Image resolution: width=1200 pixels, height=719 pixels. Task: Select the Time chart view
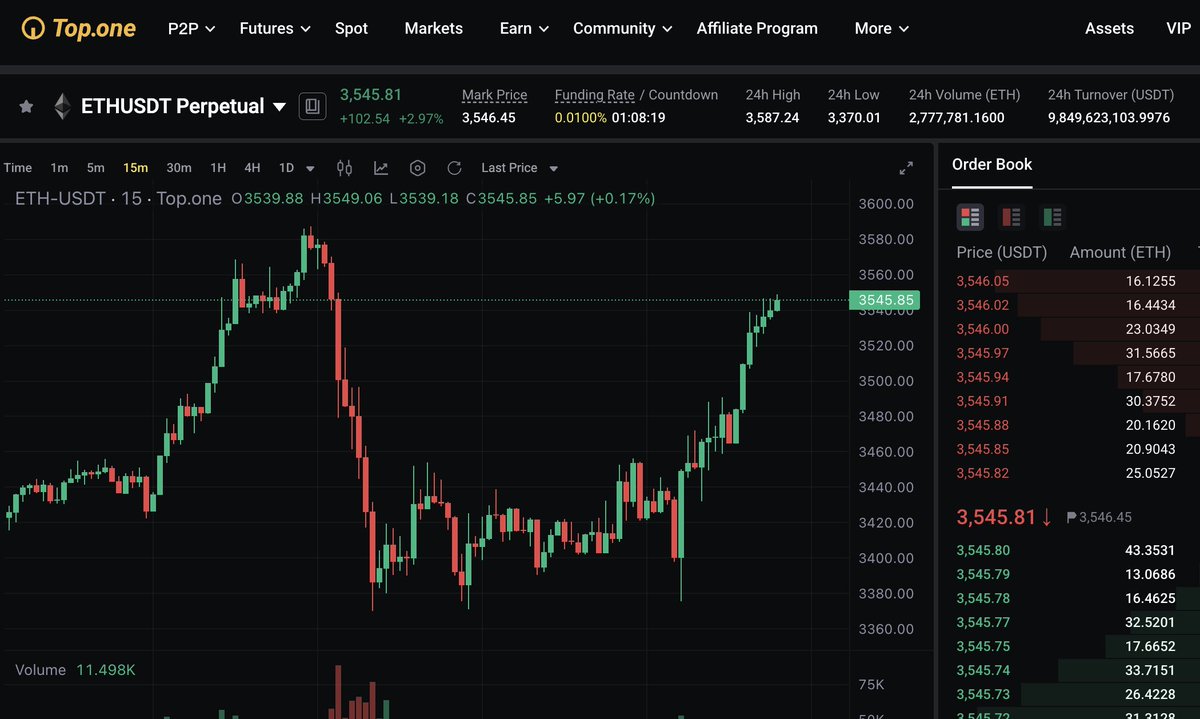[x=18, y=168]
